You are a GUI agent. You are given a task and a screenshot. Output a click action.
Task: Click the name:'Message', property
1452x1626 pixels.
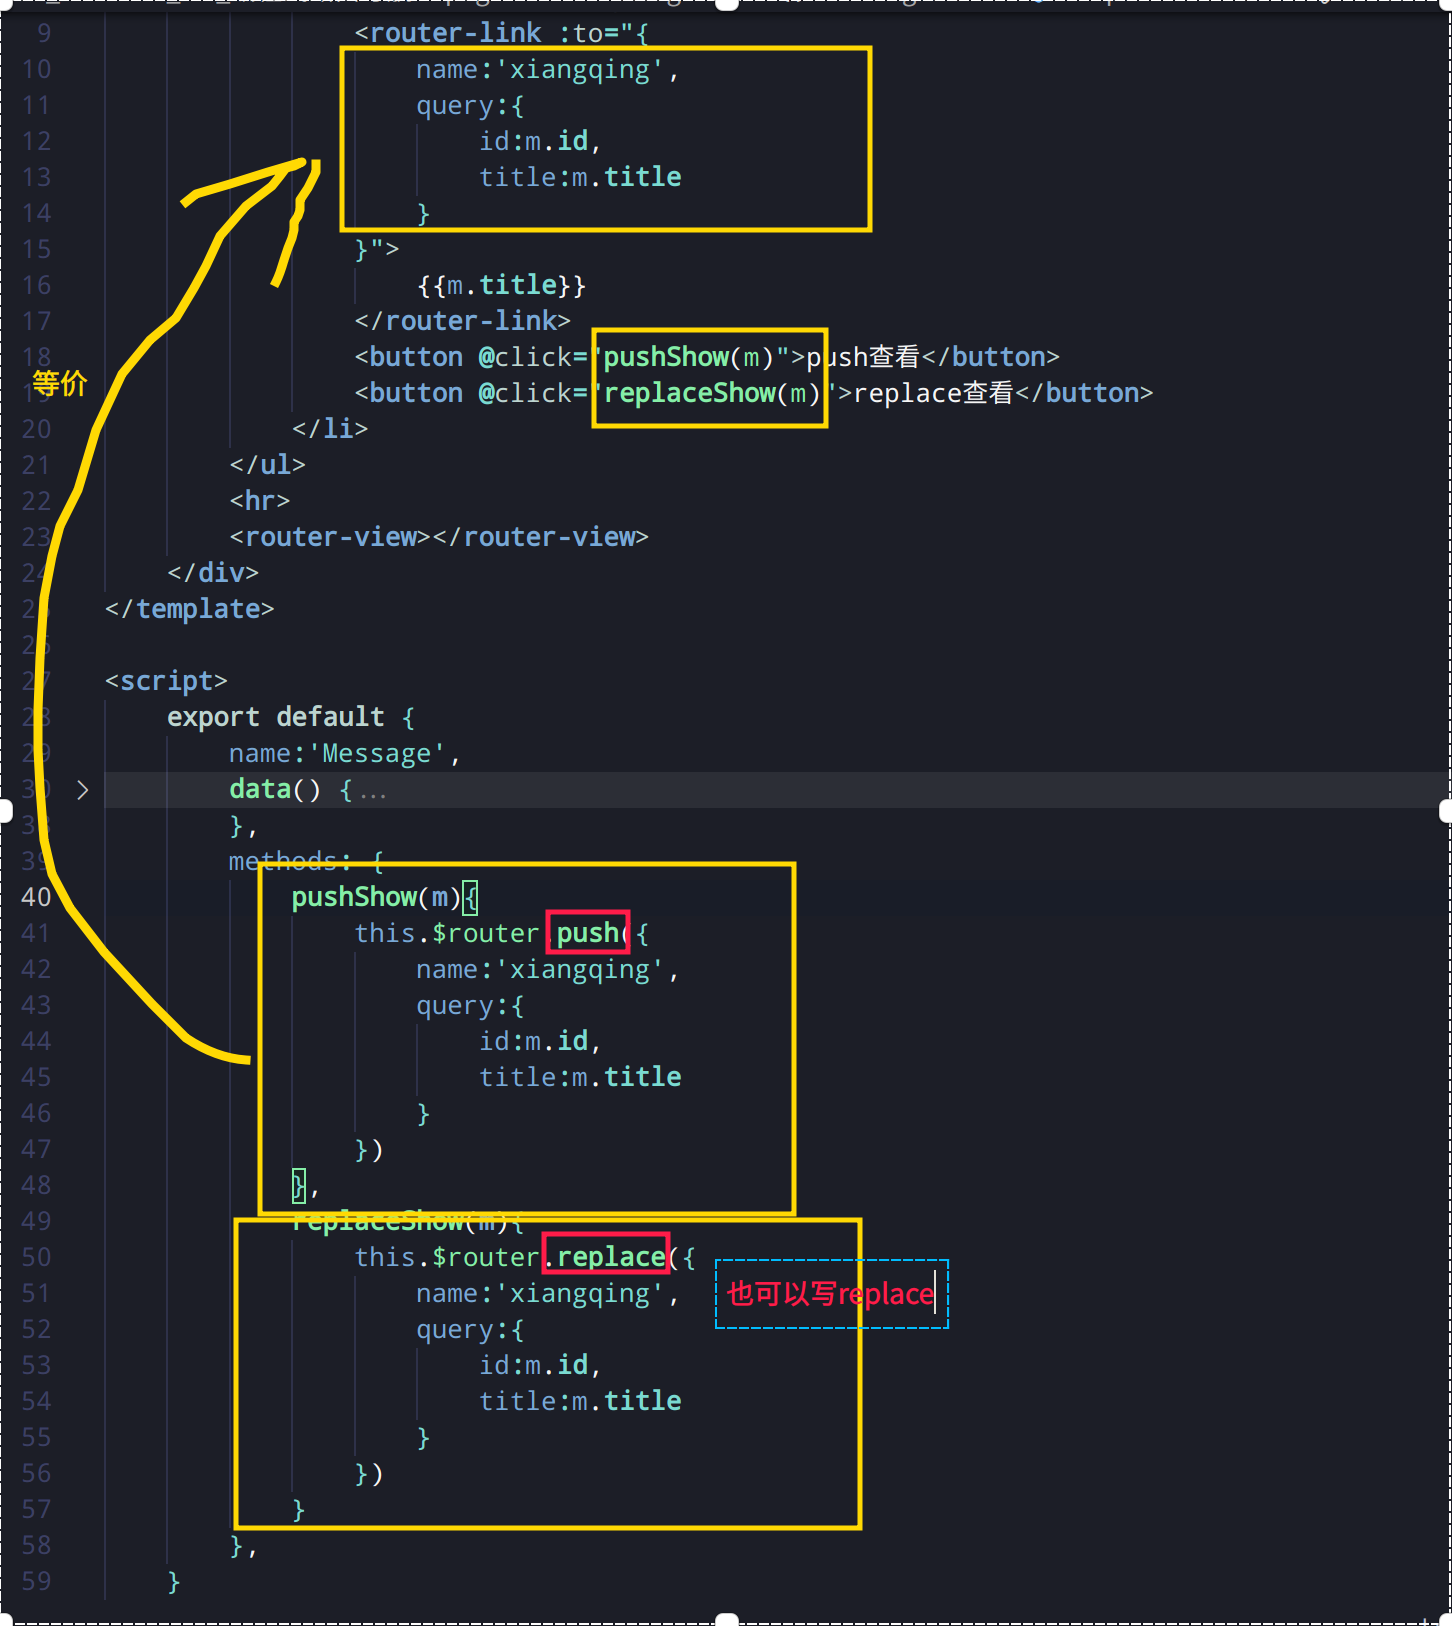(x=345, y=753)
